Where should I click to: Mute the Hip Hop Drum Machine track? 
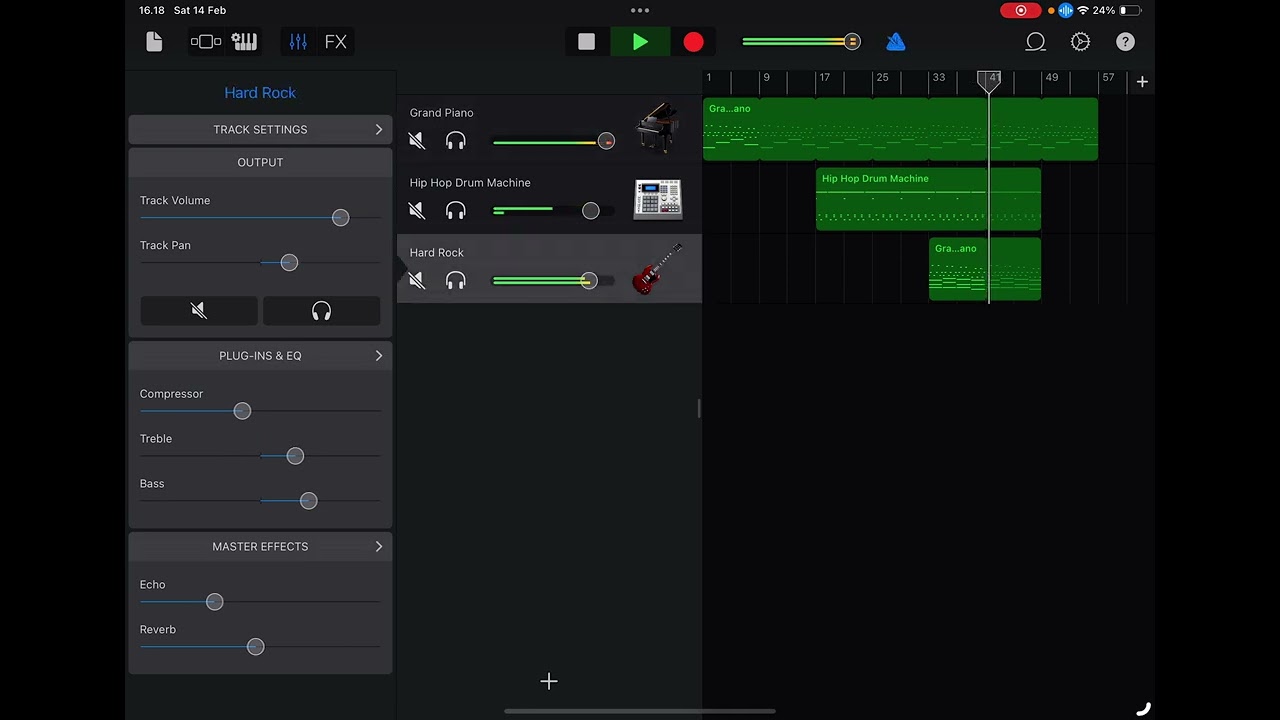pyautogui.click(x=417, y=211)
